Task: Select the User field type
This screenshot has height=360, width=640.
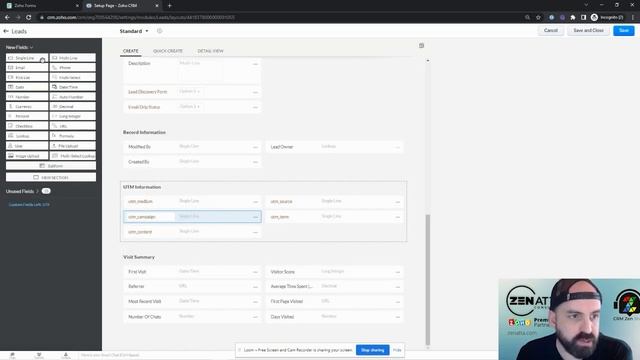Action: click(x=27, y=146)
